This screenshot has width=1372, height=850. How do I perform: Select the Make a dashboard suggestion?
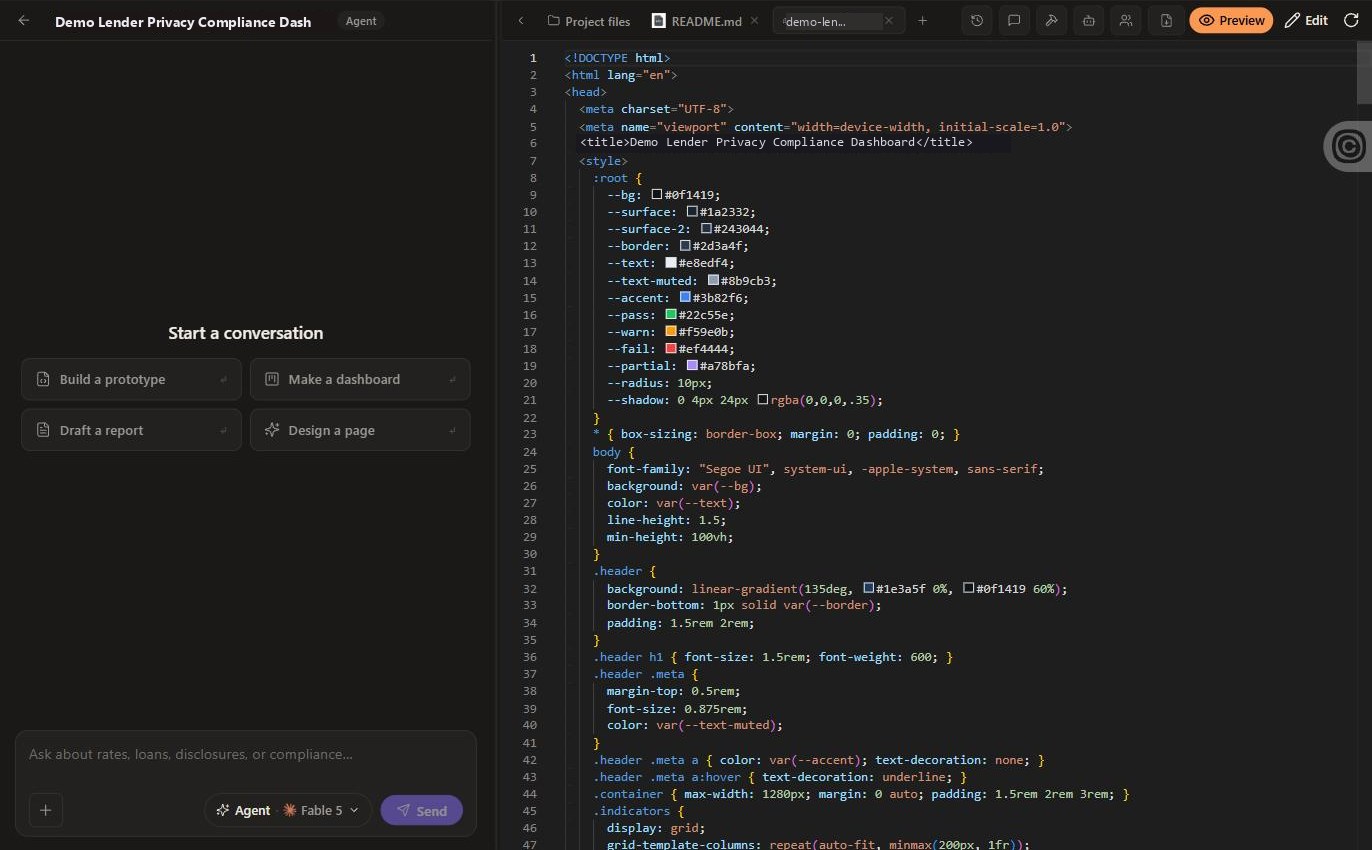click(x=360, y=380)
